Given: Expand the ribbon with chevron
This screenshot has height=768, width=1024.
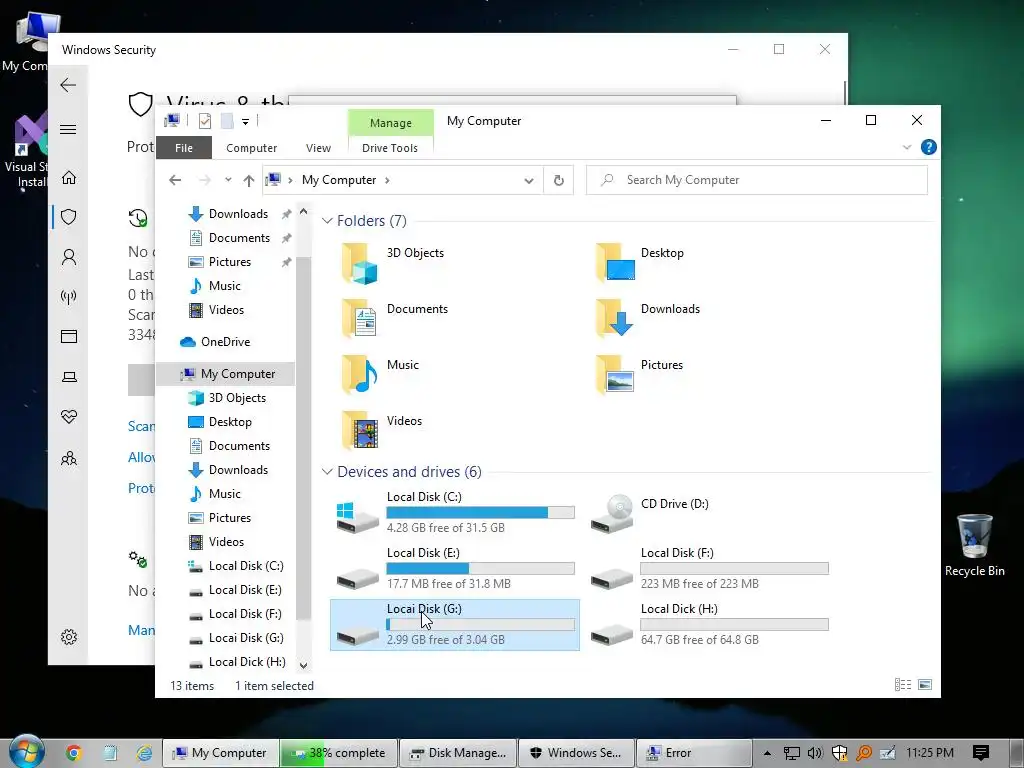Looking at the screenshot, I should pos(906,147).
